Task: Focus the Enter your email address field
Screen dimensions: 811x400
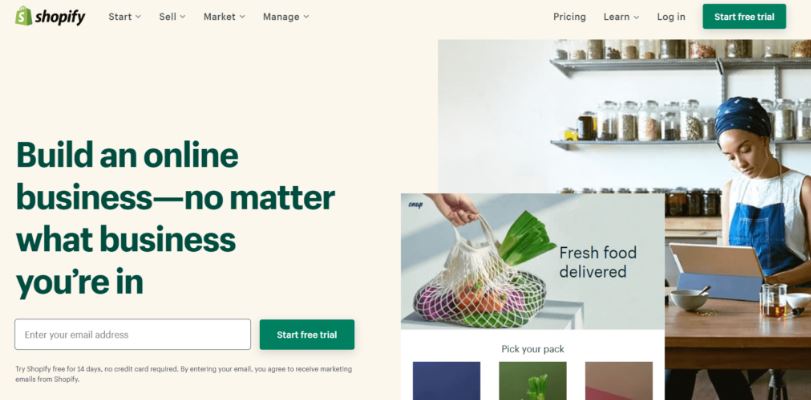Action: coord(132,334)
